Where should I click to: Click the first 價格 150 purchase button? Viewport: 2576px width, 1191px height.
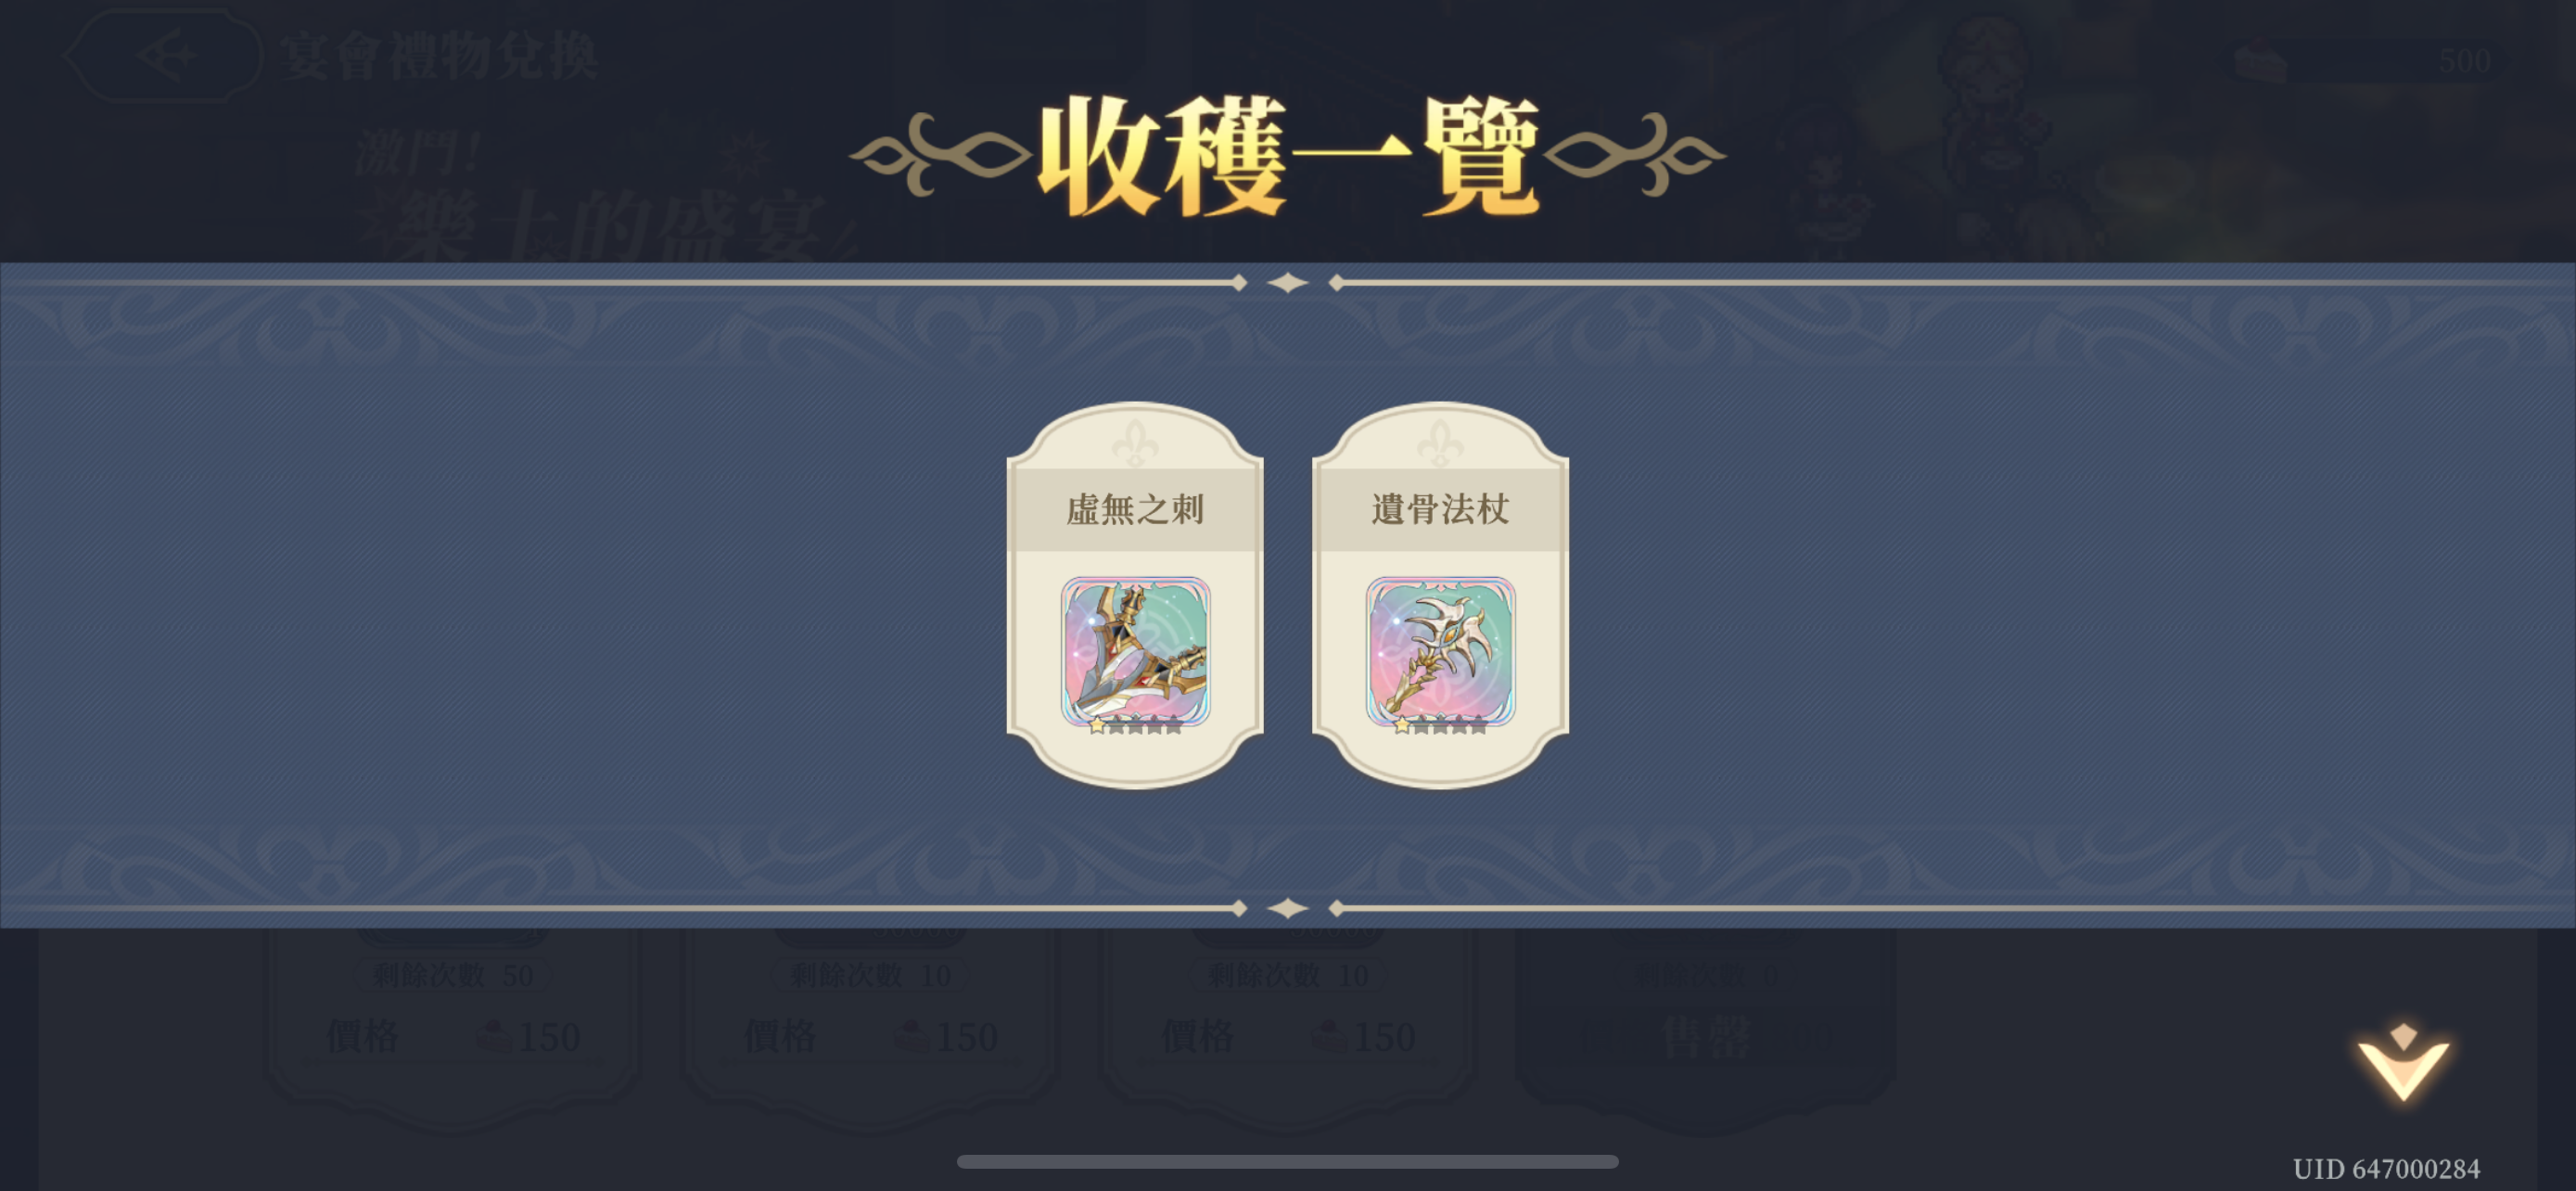[452, 1037]
